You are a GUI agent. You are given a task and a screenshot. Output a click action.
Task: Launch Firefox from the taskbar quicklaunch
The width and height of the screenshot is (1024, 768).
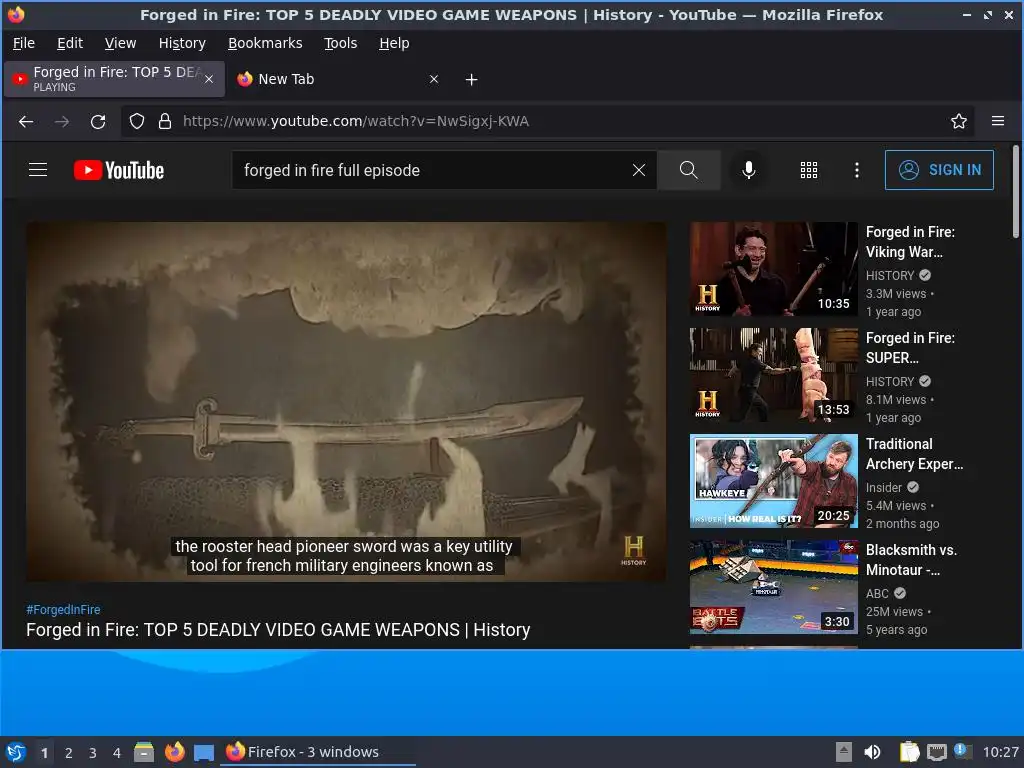click(x=174, y=752)
